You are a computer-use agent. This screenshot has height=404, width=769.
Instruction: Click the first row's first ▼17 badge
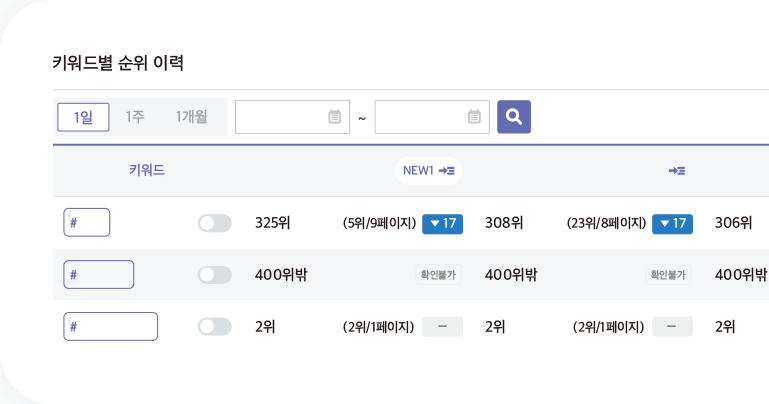[x=442, y=224]
